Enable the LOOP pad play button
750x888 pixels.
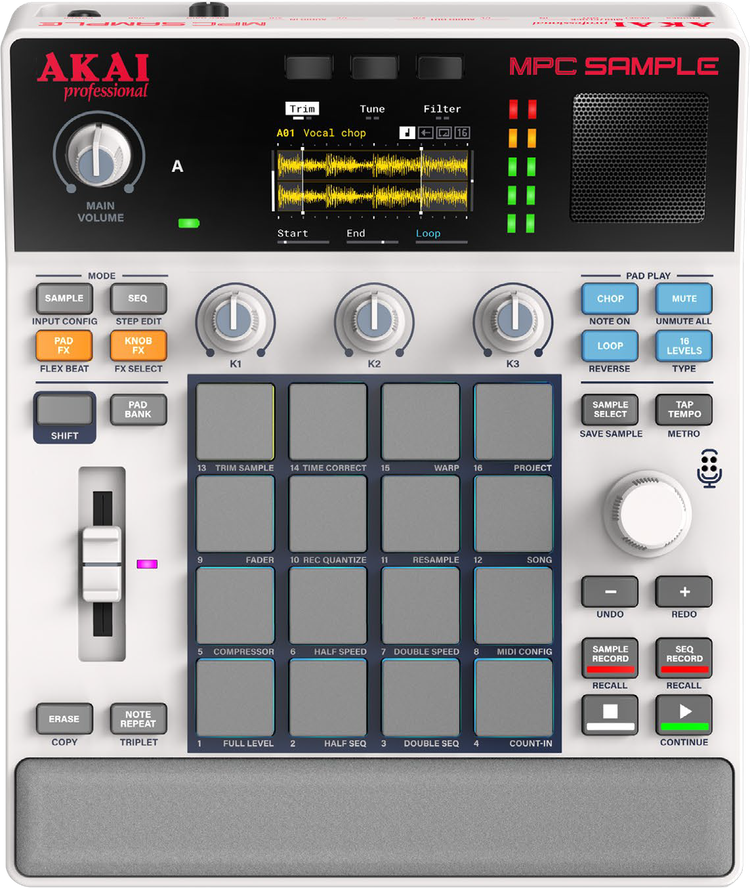point(610,345)
